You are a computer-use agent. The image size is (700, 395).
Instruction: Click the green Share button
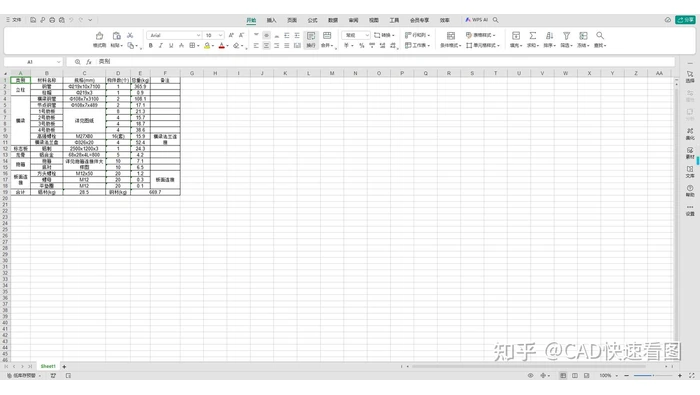click(685, 20)
